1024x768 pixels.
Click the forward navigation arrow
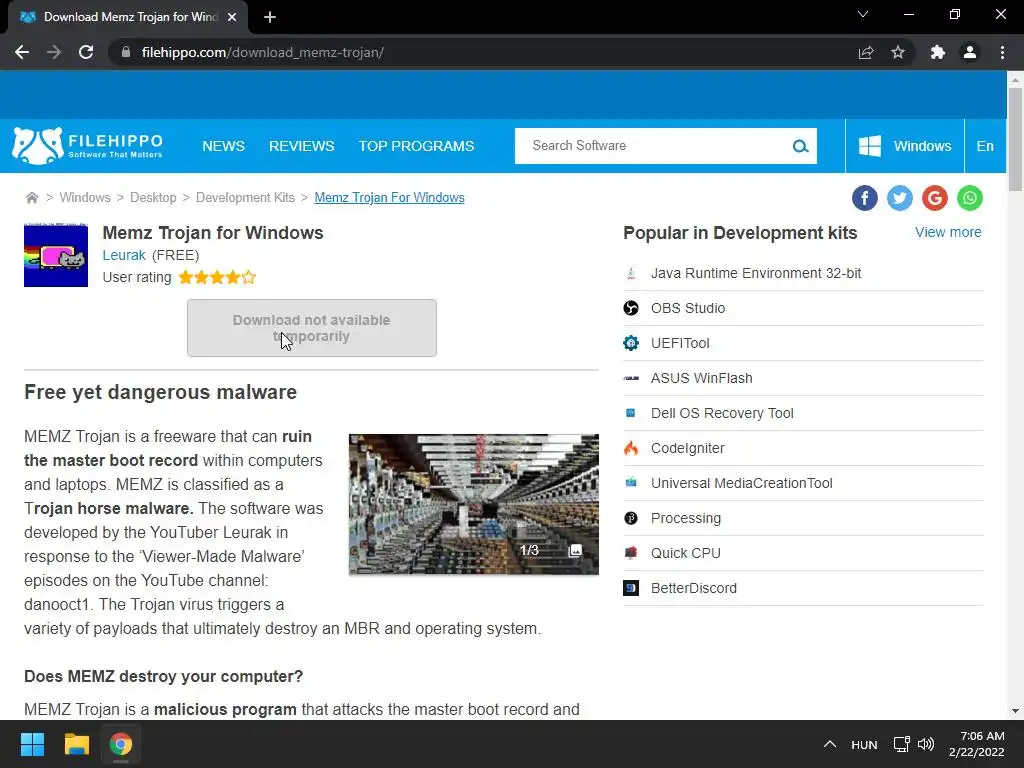54,52
